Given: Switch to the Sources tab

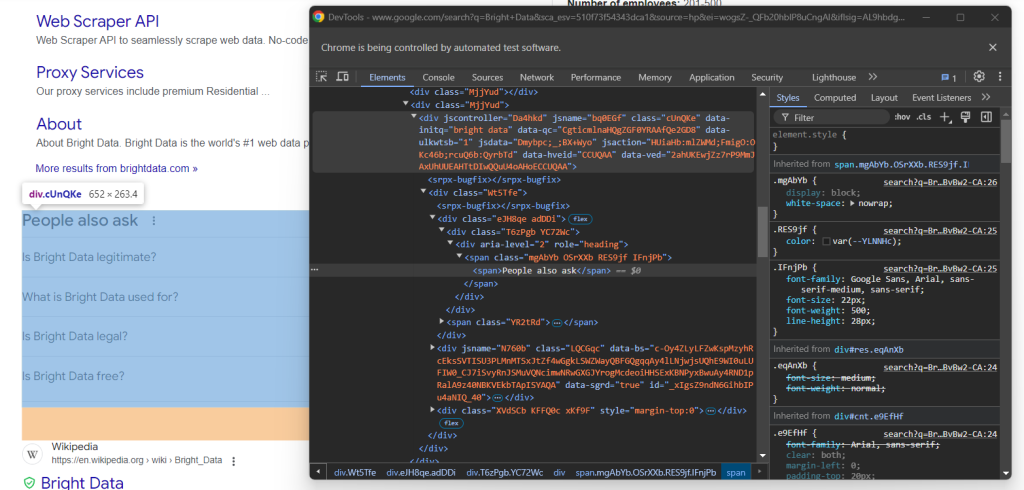Looking at the screenshot, I should click(x=487, y=77).
